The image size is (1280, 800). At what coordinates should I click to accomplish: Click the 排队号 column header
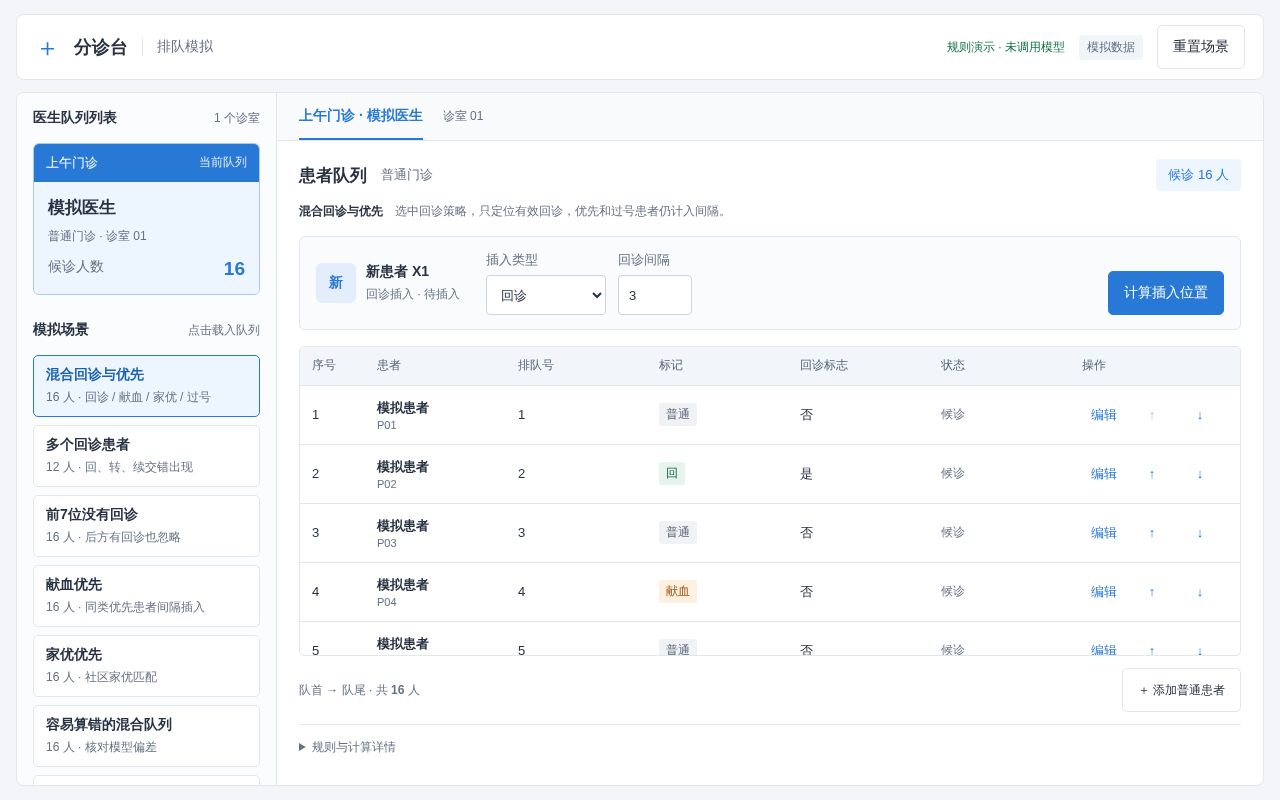coord(536,366)
